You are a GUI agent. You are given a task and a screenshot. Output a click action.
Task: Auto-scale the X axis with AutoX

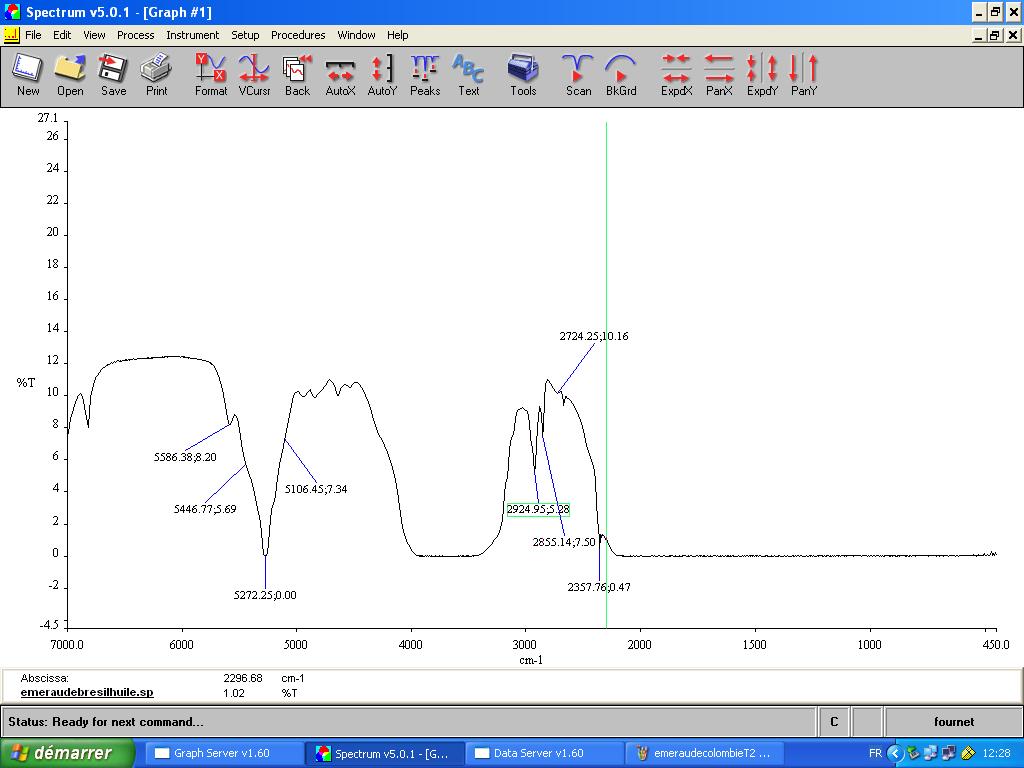point(340,75)
